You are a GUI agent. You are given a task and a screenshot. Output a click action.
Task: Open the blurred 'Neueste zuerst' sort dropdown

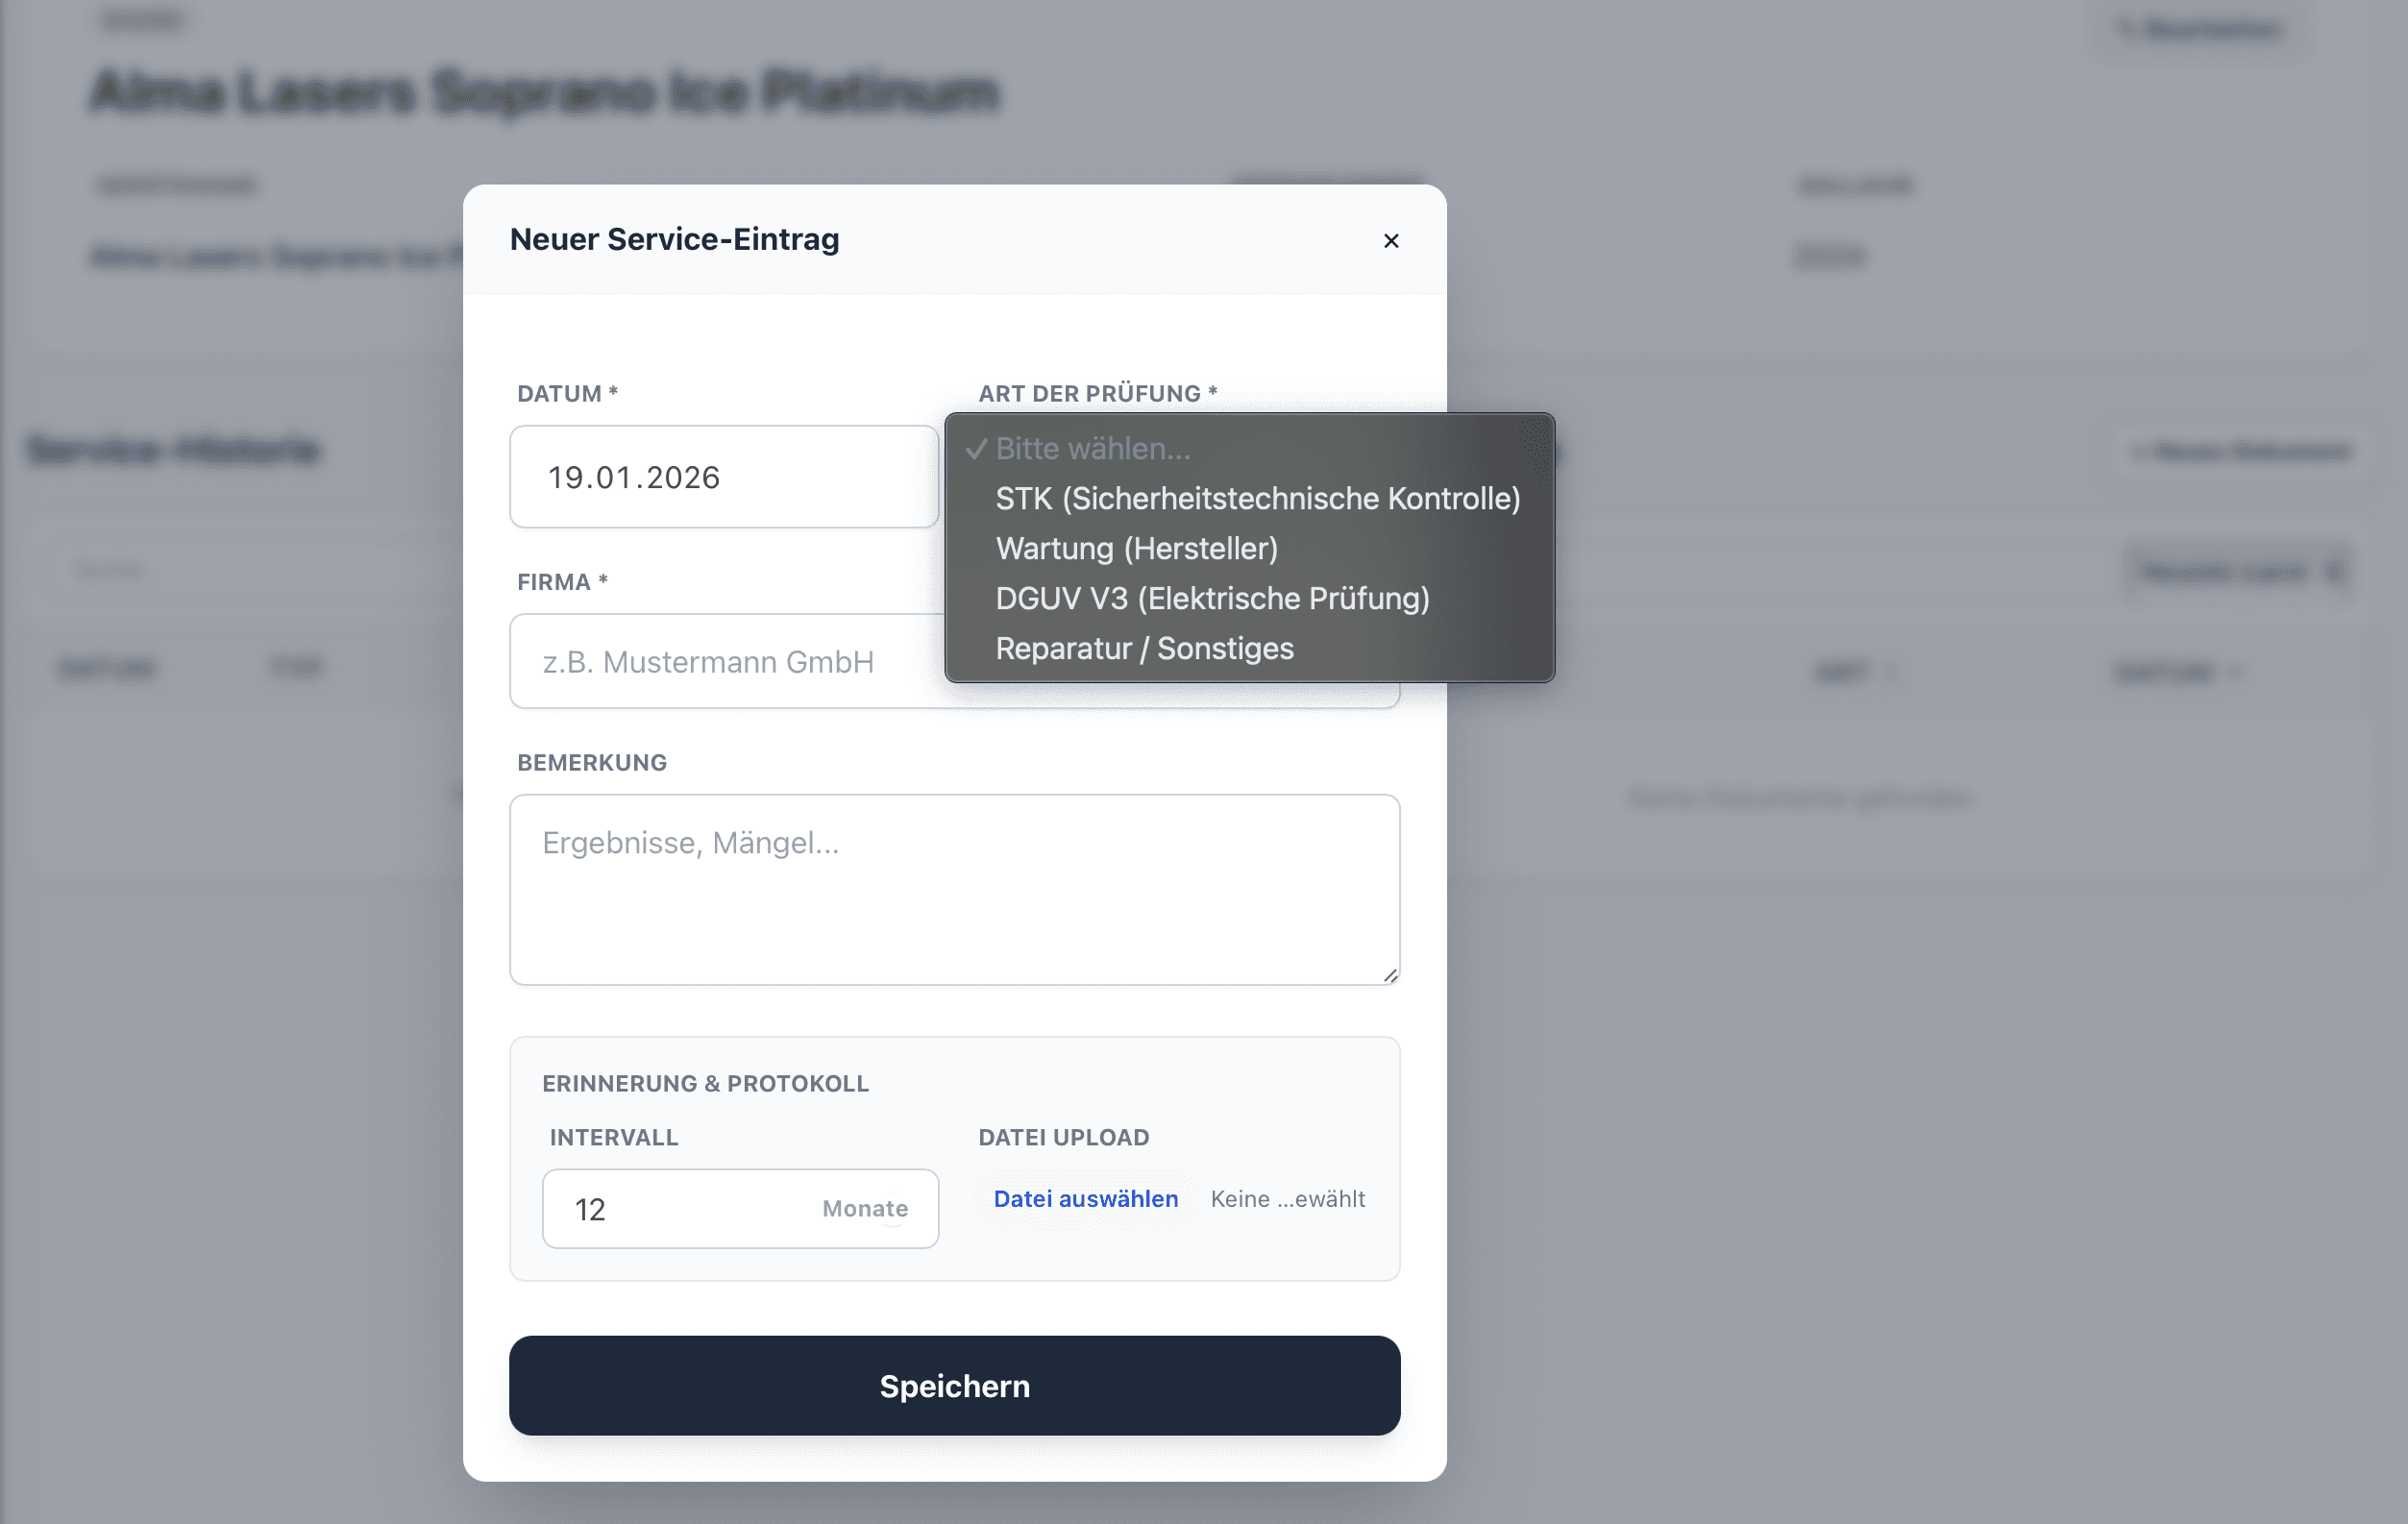2238,571
